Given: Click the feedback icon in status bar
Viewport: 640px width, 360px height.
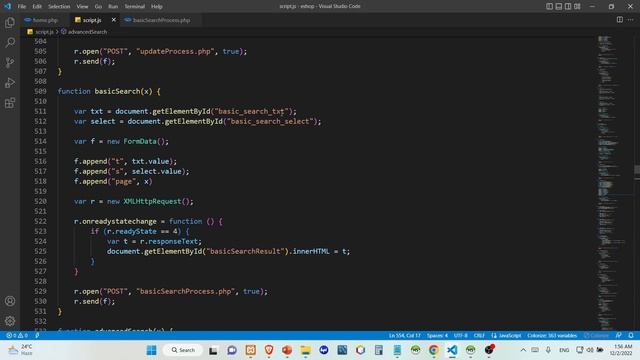Looking at the screenshot, I should click(619, 336).
